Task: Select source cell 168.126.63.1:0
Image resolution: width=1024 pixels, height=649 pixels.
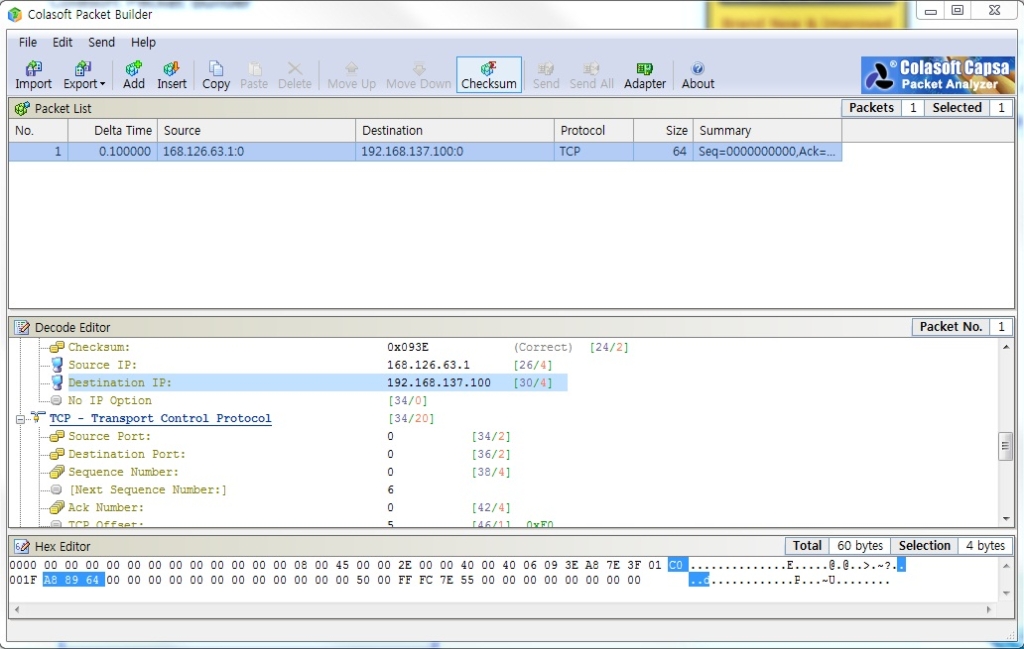Action: click(x=256, y=151)
